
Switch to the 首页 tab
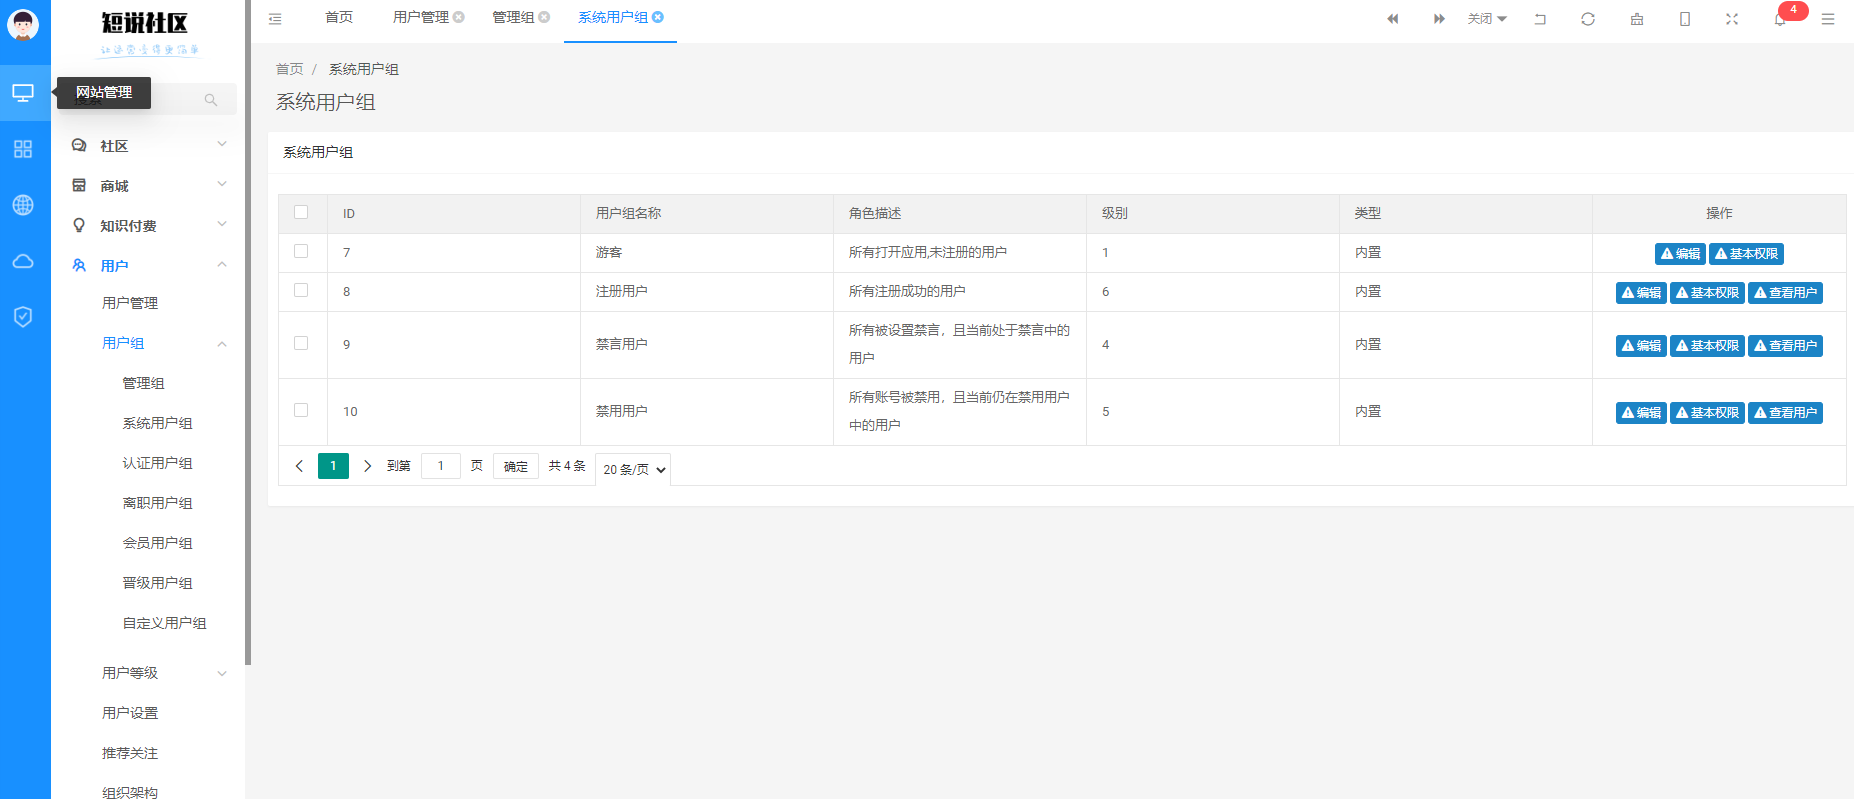coord(339,17)
